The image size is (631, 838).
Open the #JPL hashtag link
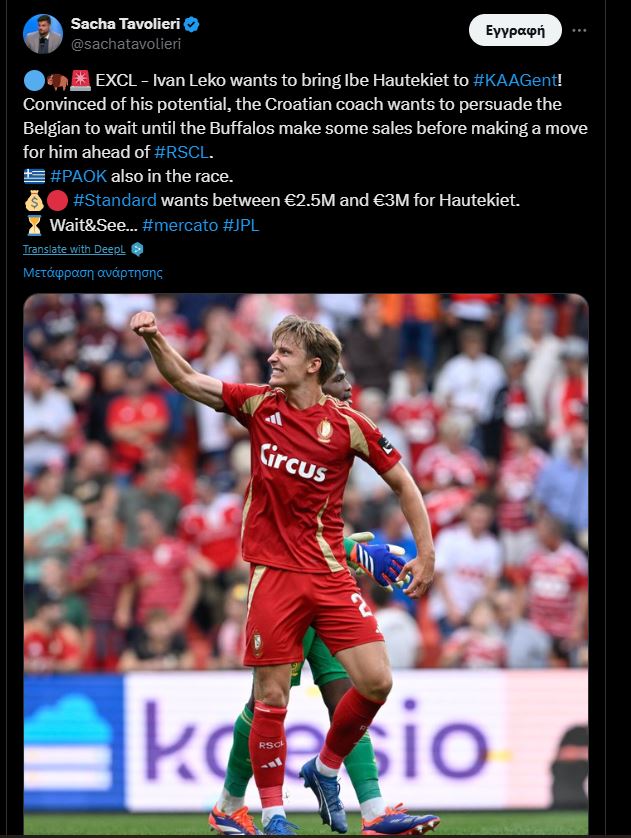[x=240, y=225]
